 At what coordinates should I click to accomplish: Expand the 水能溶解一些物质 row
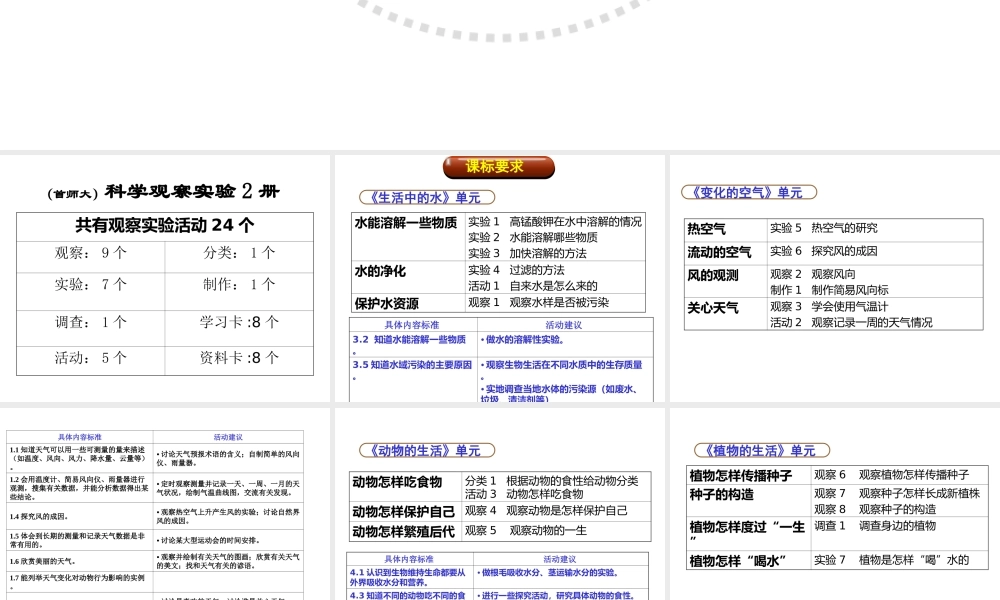click(x=405, y=223)
